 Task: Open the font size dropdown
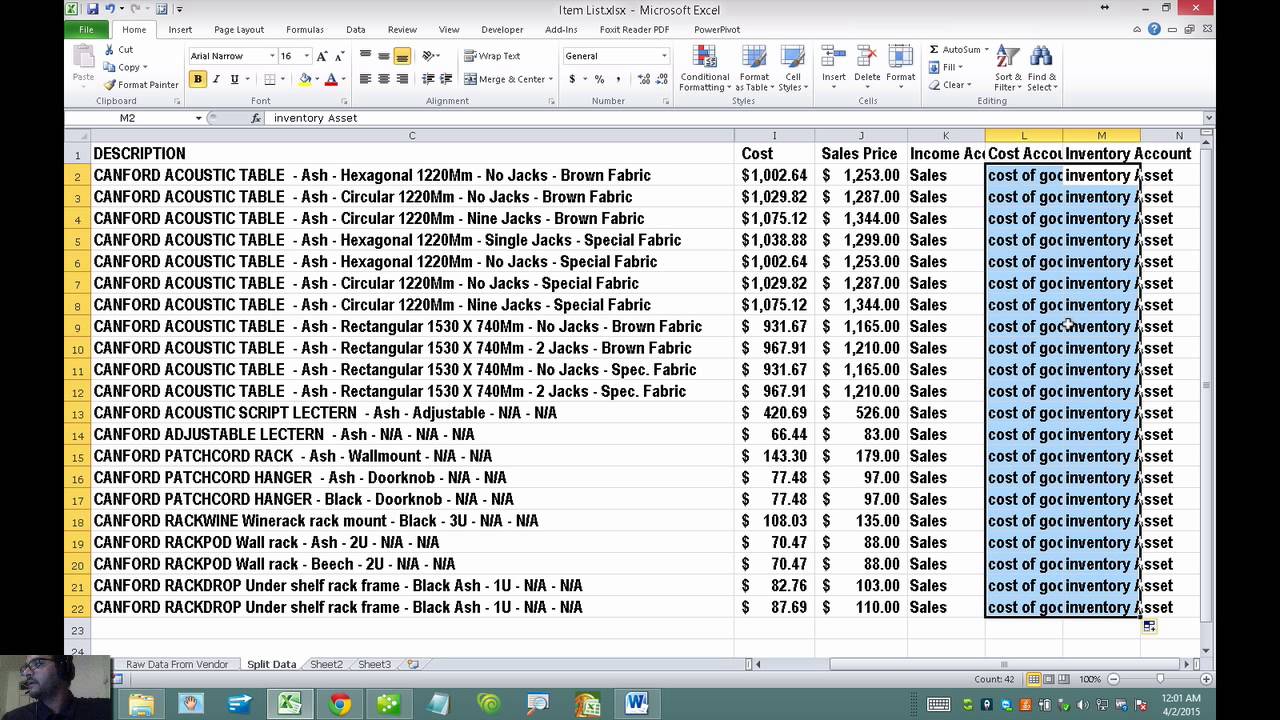click(x=306, y=56)
